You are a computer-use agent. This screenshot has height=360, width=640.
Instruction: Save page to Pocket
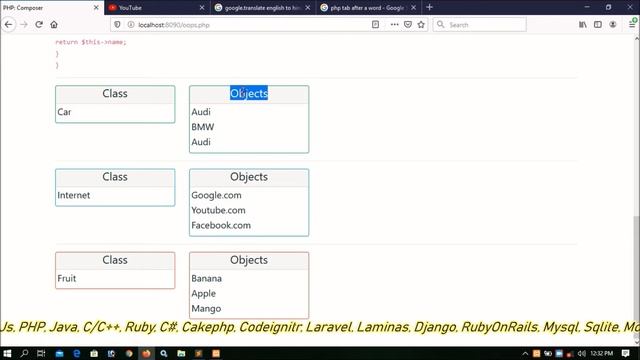click(408, 24)
